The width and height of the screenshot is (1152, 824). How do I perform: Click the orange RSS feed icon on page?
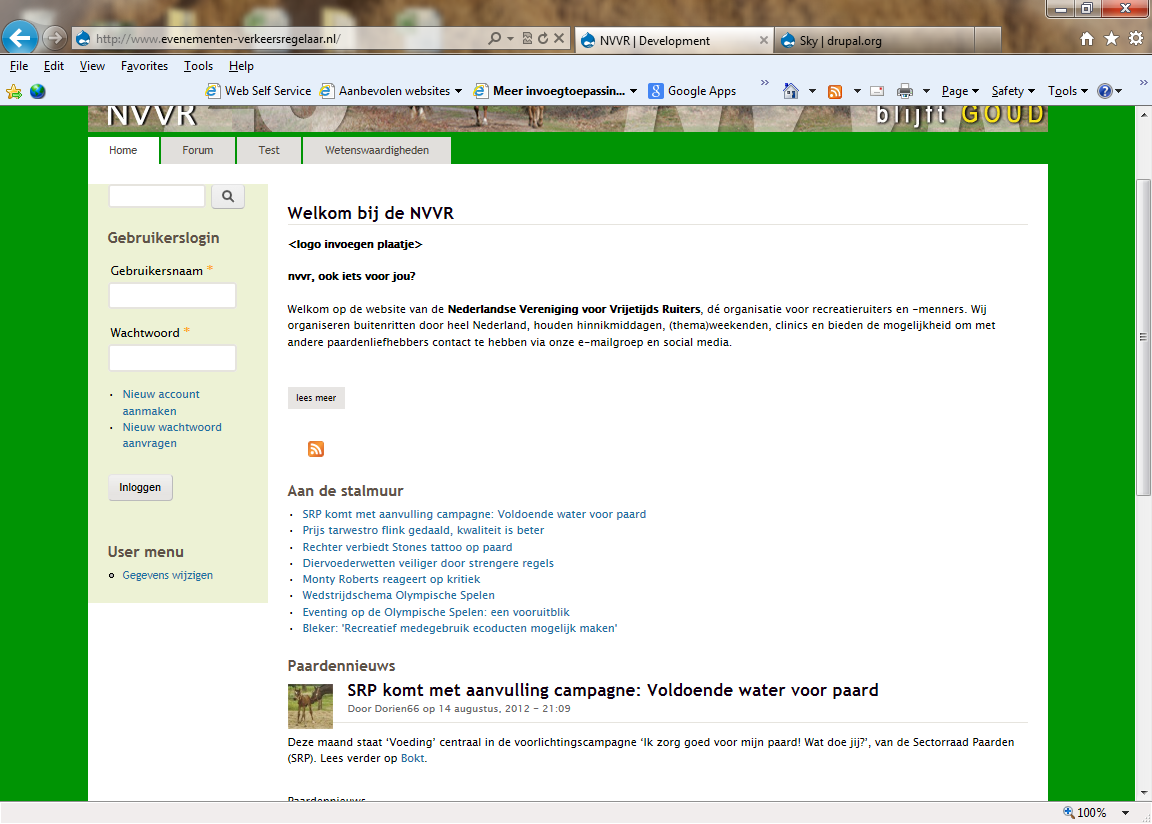pos(316,449)
